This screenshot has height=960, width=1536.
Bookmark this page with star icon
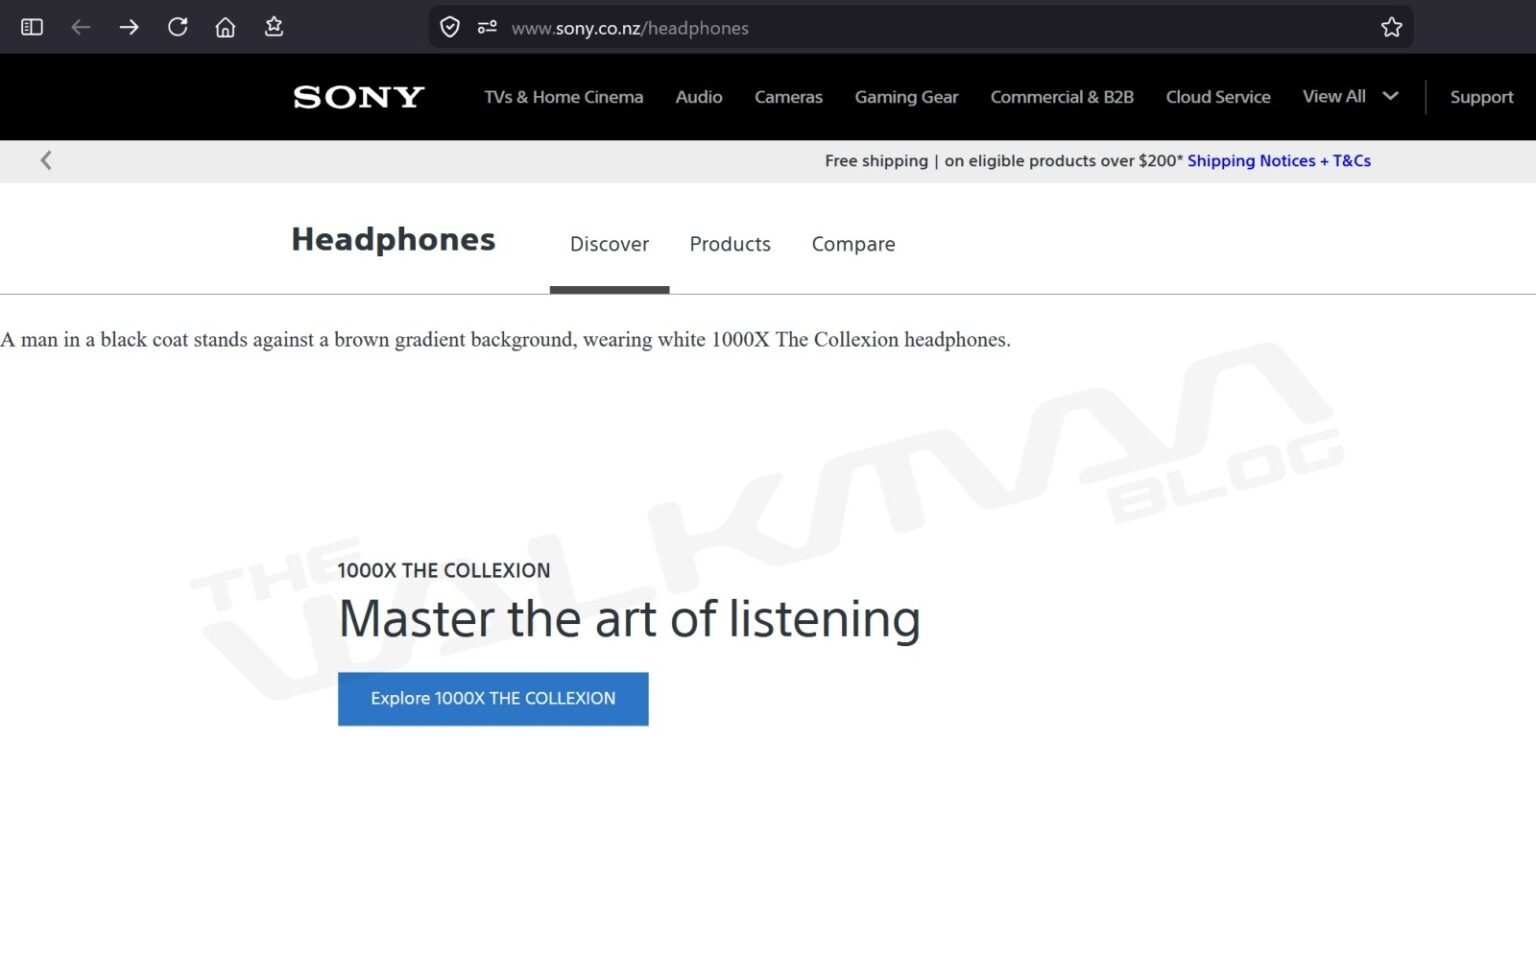[x=1391, y=27]
